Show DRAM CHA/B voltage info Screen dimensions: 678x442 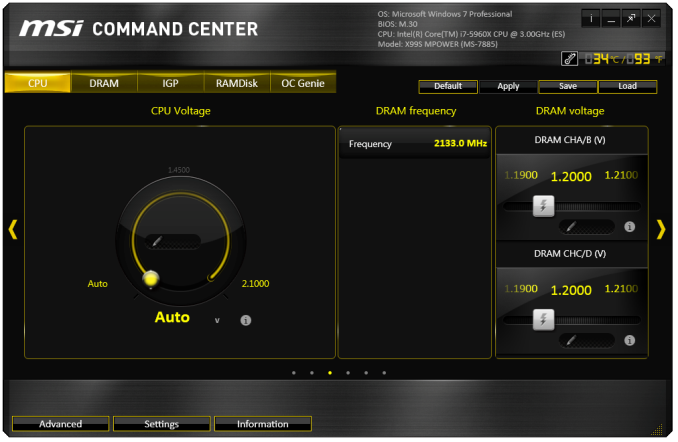tap(630, 227)
